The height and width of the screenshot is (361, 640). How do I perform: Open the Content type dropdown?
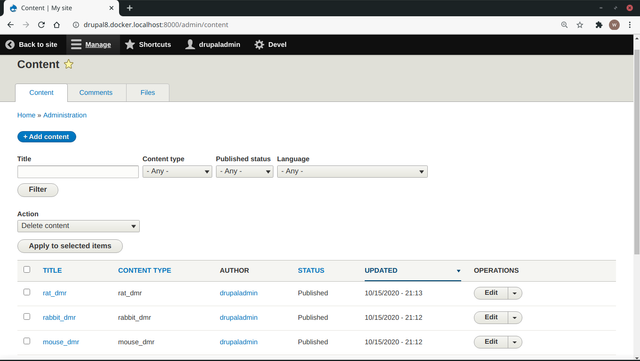pyautogui.click(x=177, y=172)
